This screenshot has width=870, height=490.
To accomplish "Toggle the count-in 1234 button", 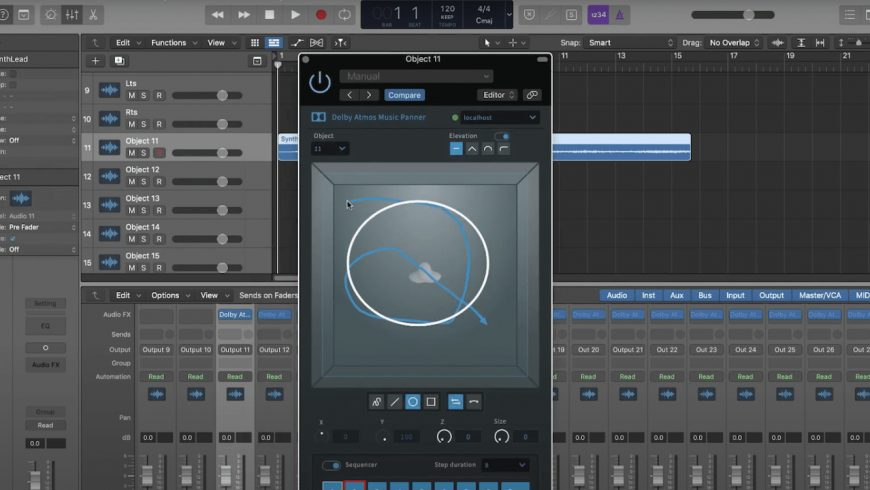I will click(x=598, y=15).
